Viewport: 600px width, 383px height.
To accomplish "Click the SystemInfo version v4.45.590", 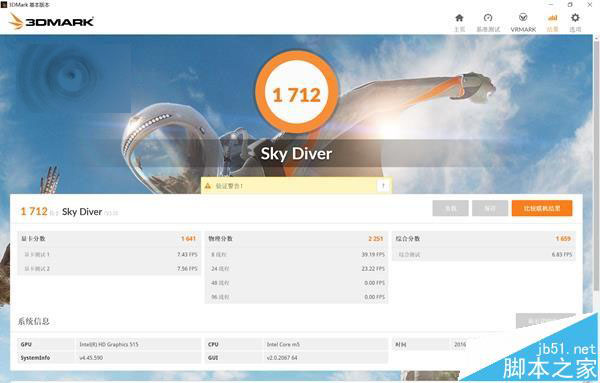I will (x=91, y=358).
